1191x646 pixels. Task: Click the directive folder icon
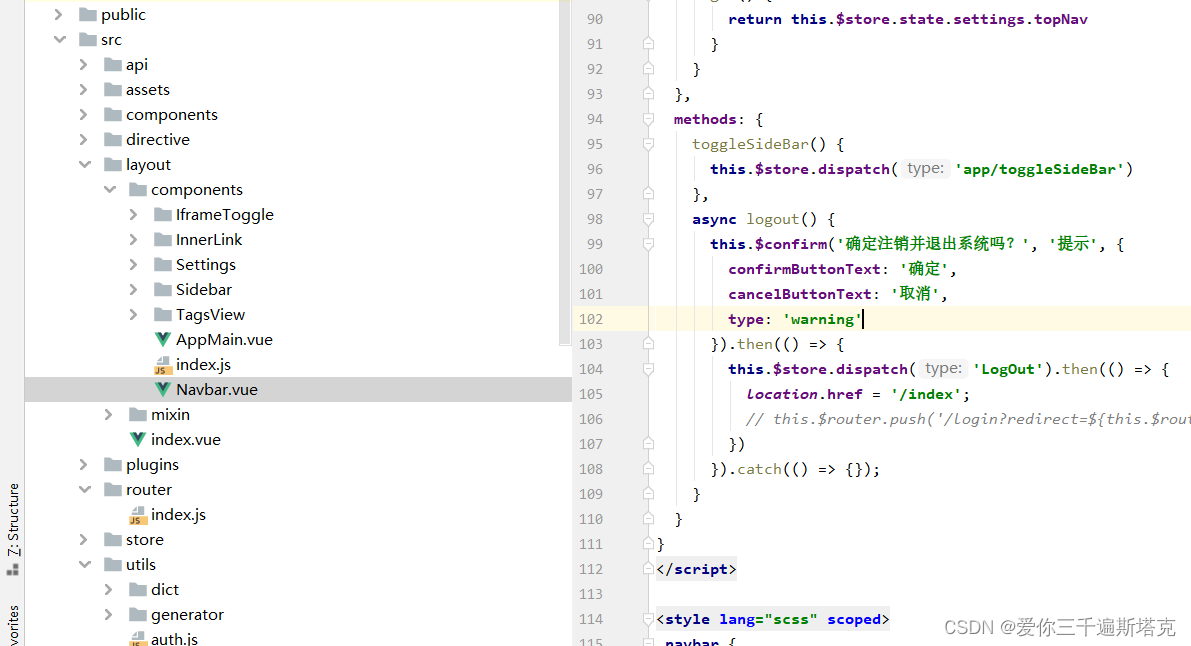(x=113, y=140)
